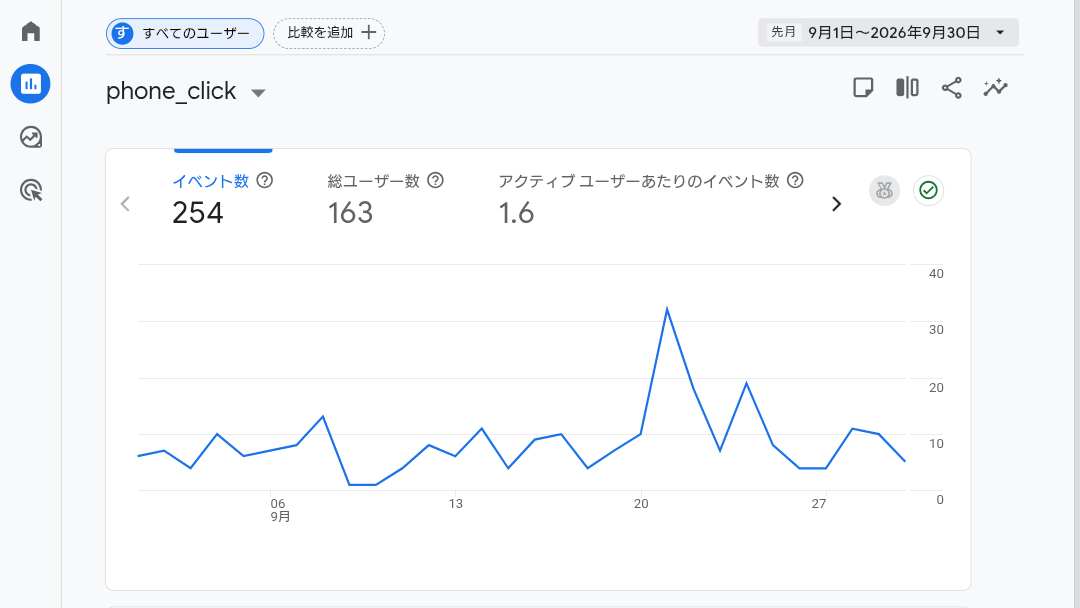Share this report via share icon
The image size is (1080, 608).
[951, 88]
